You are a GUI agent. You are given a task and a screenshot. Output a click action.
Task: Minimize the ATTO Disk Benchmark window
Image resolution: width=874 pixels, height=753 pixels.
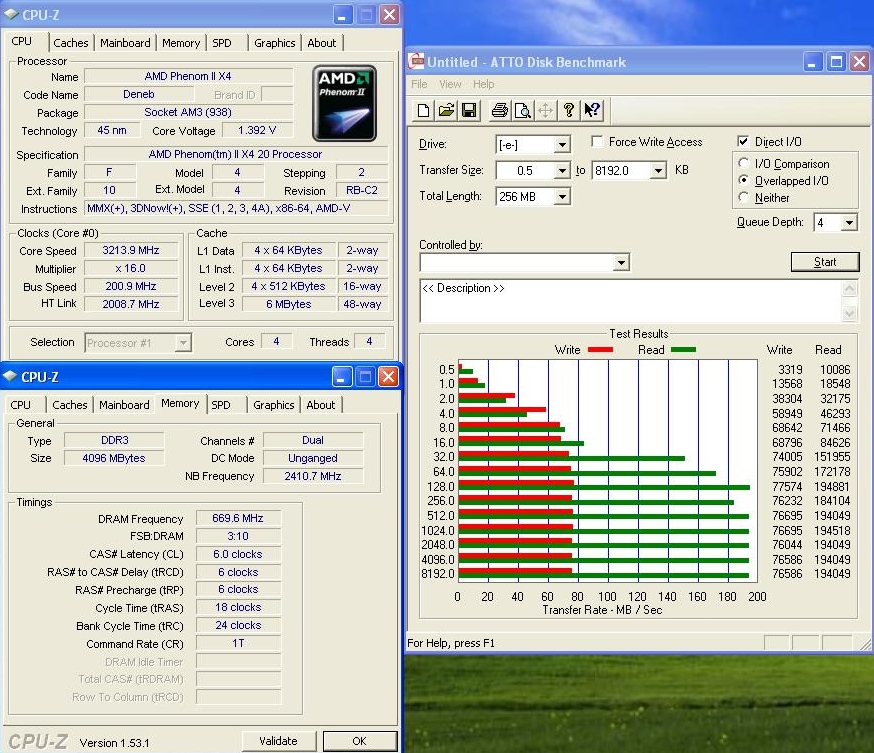(812, 61)
